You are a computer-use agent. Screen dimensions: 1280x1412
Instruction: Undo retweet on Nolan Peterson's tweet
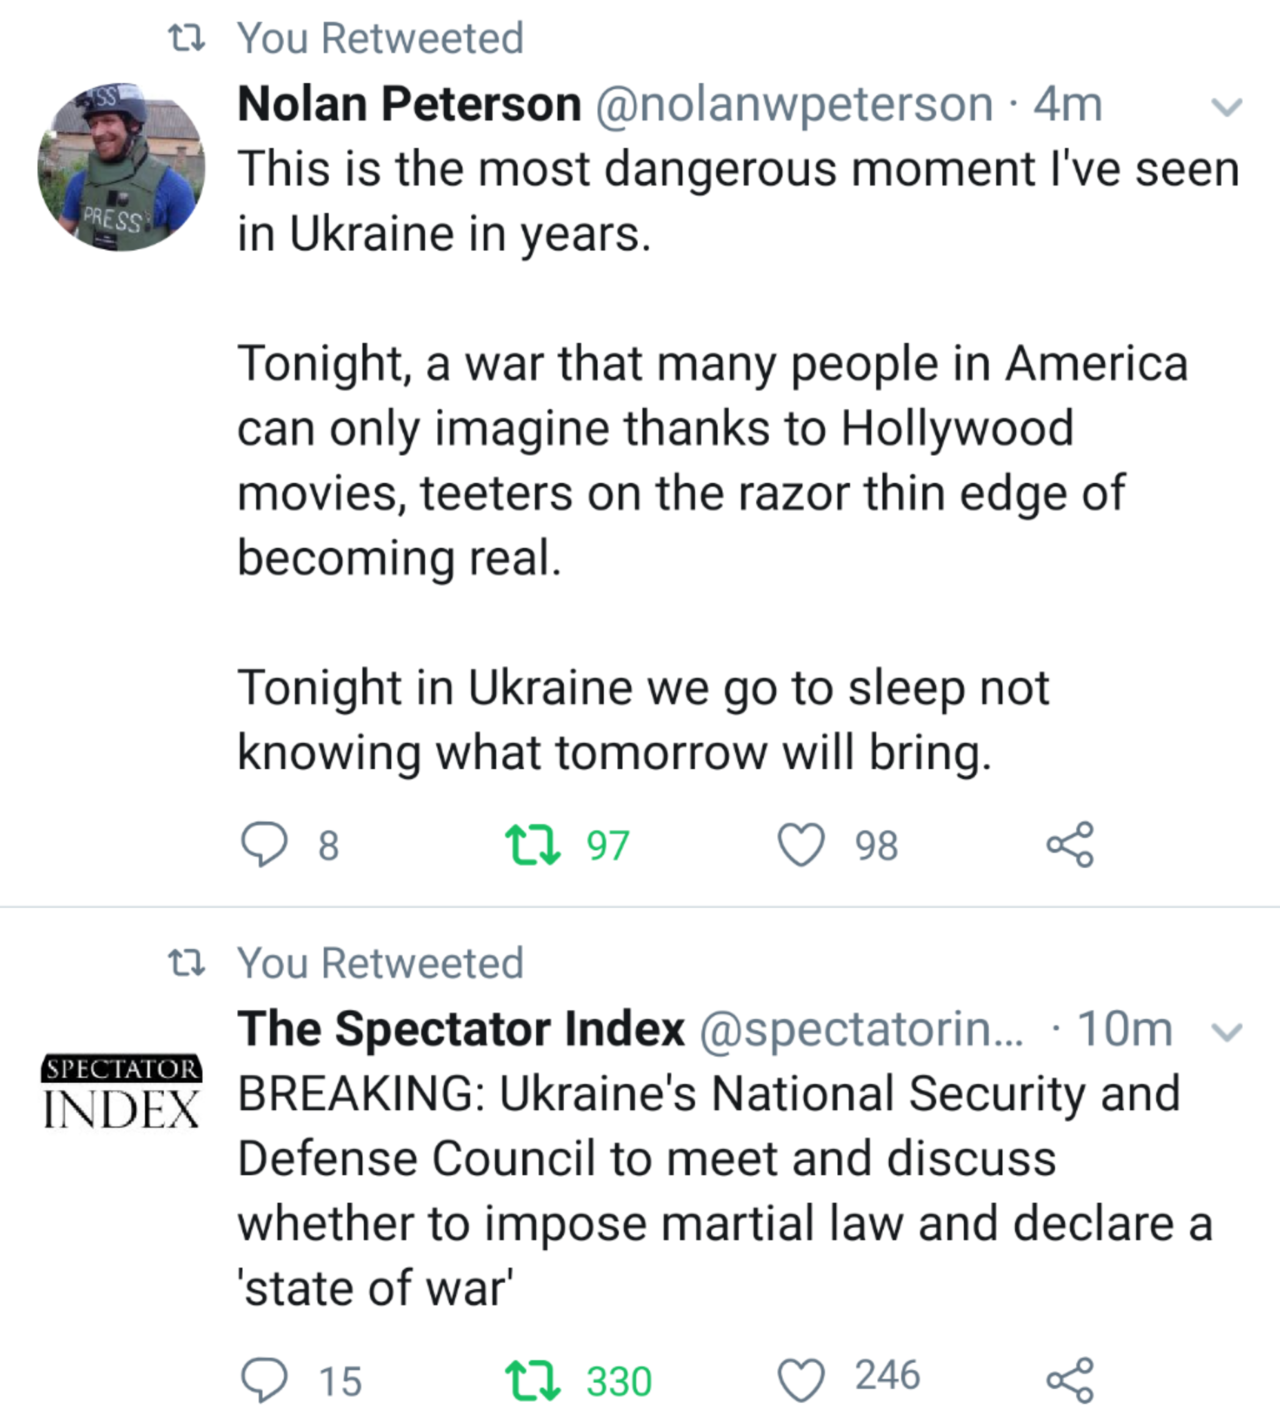point(533,845)
